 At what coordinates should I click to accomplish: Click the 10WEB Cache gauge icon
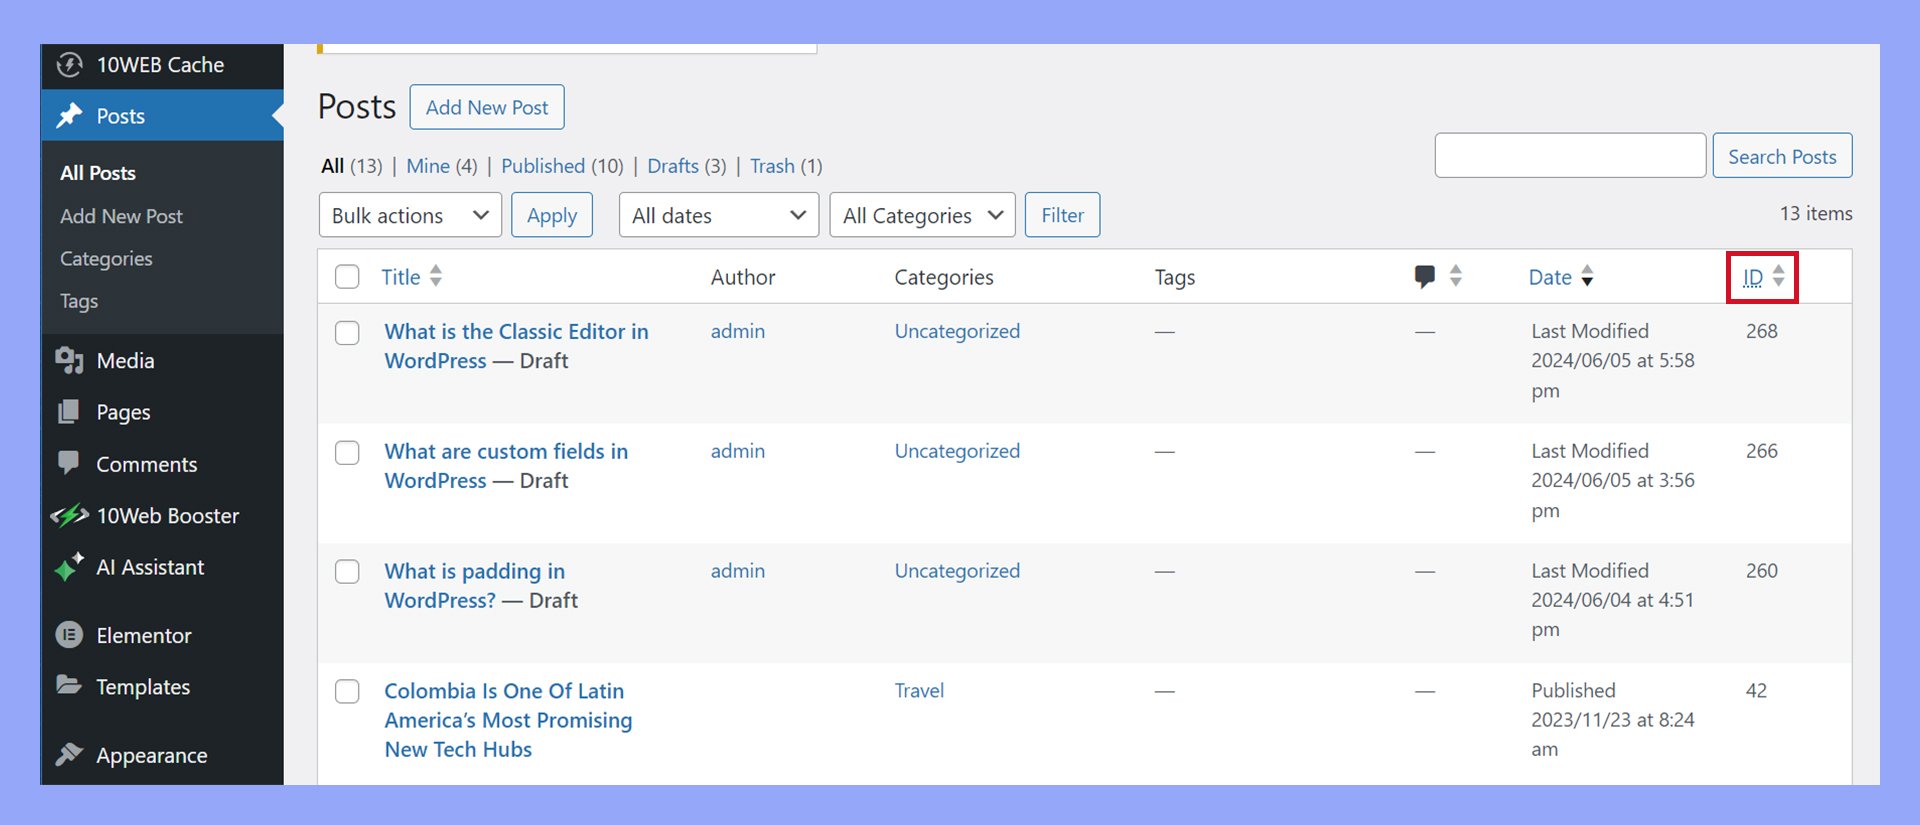click(69, 65)
